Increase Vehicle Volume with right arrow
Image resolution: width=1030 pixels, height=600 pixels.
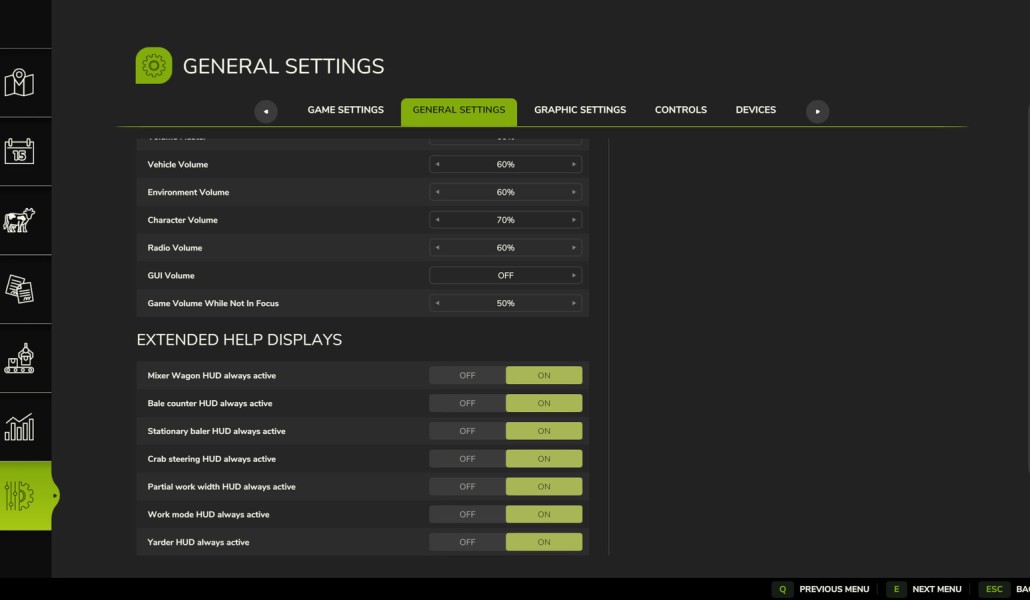[573, 164]
